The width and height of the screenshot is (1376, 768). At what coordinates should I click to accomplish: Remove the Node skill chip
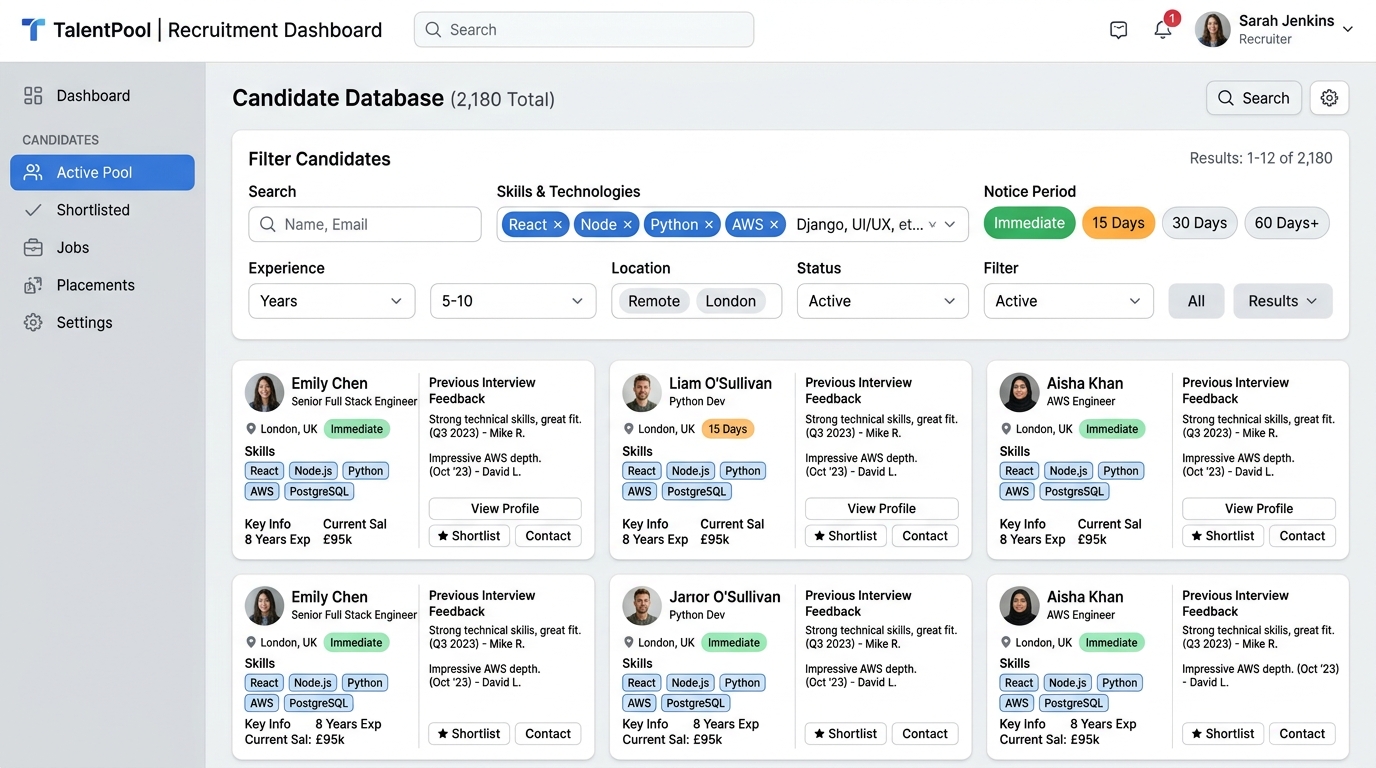tap(628, 224)
